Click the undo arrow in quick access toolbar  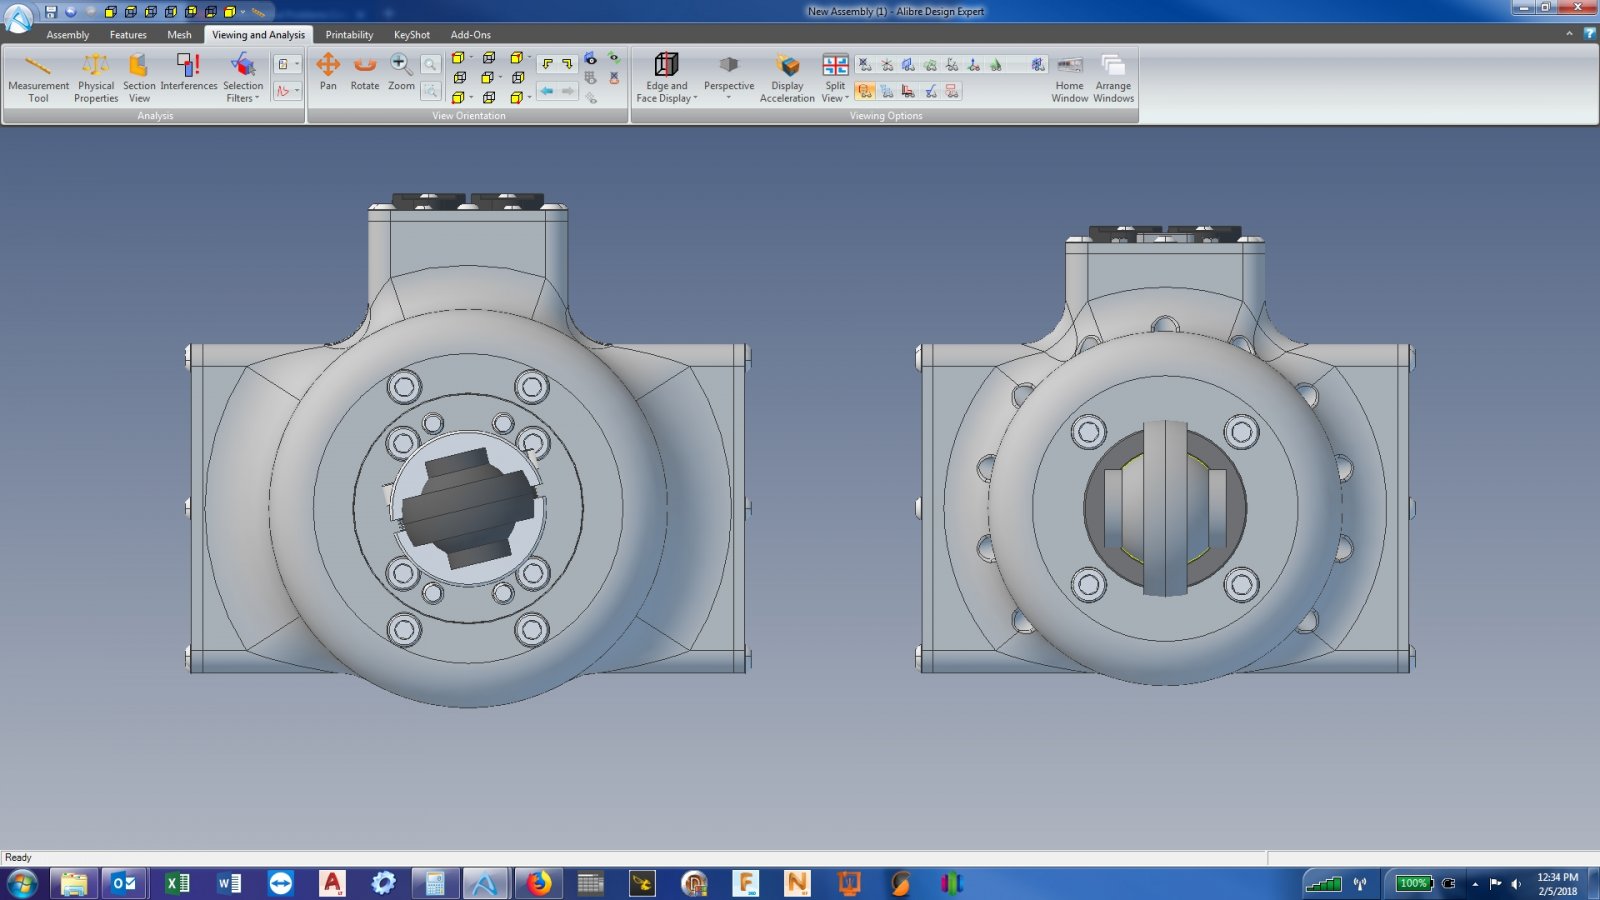[71, 12]
